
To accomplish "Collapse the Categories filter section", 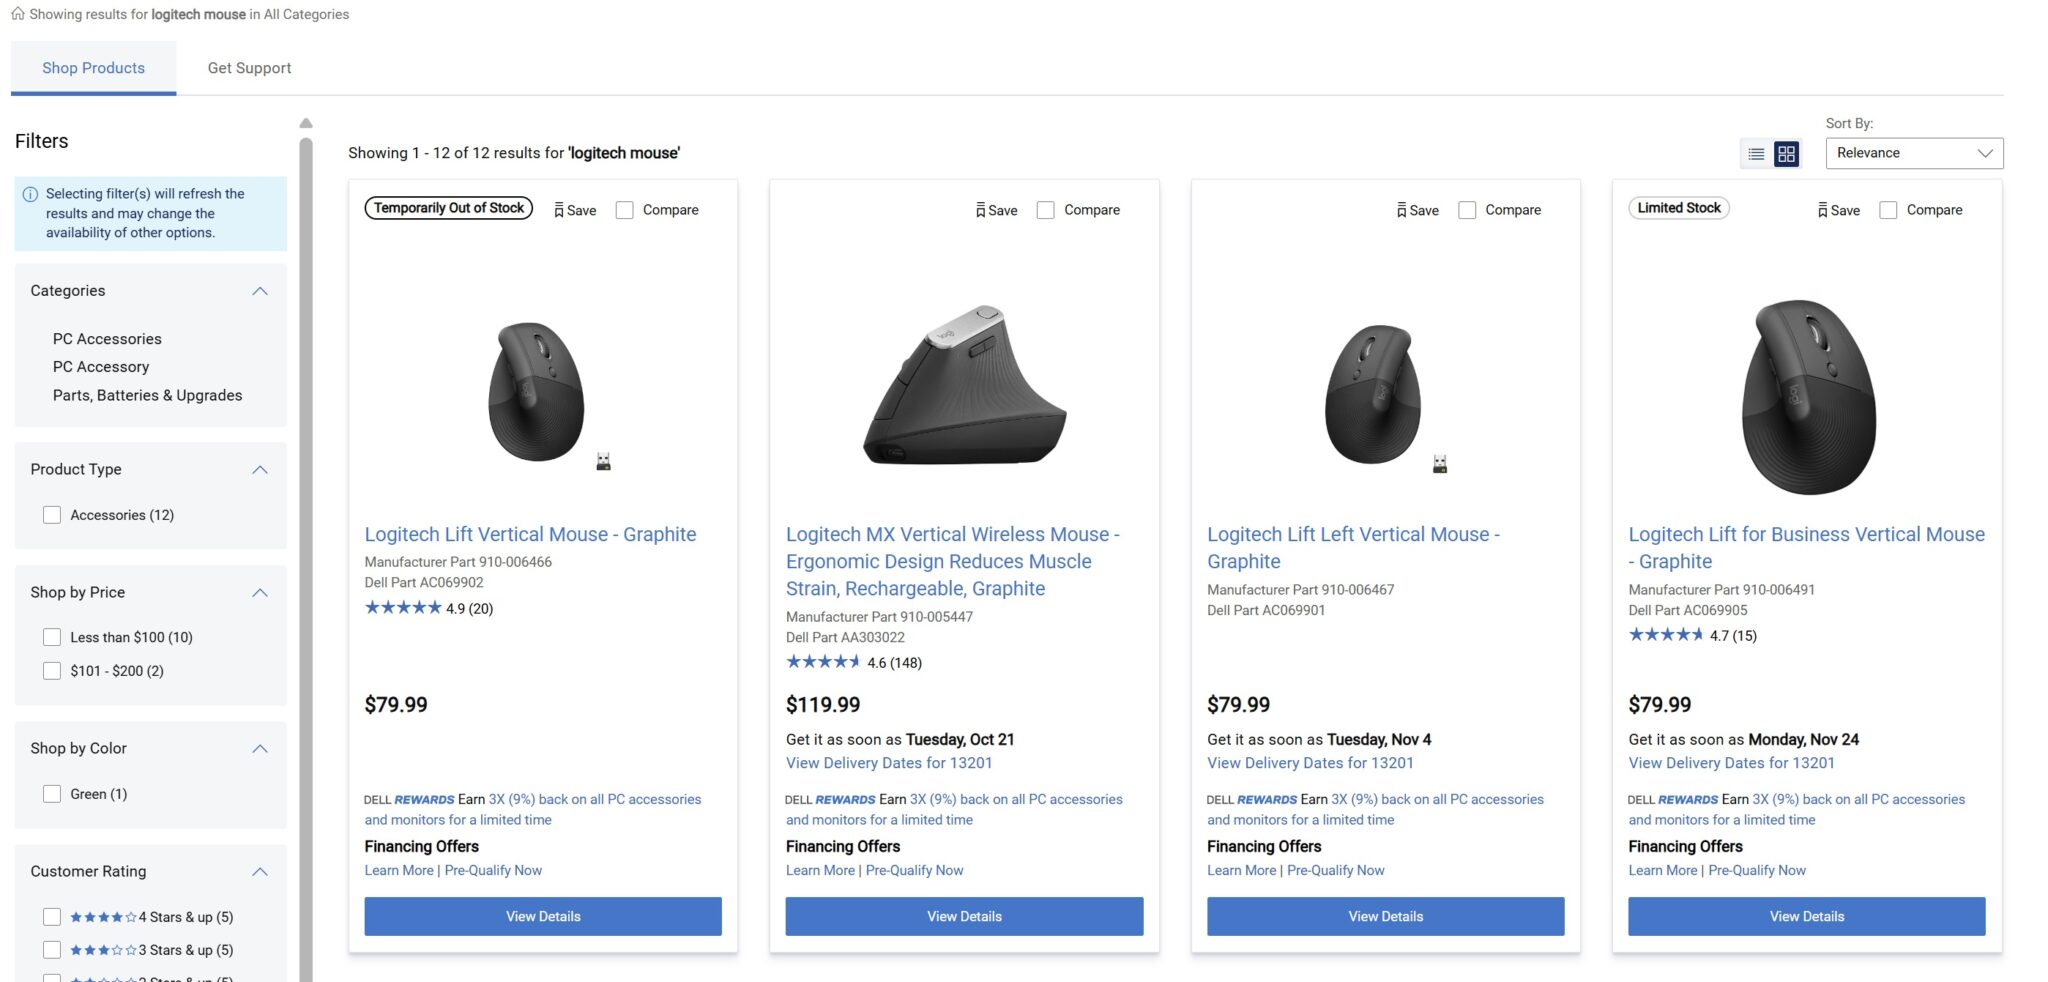I will 260,291.
